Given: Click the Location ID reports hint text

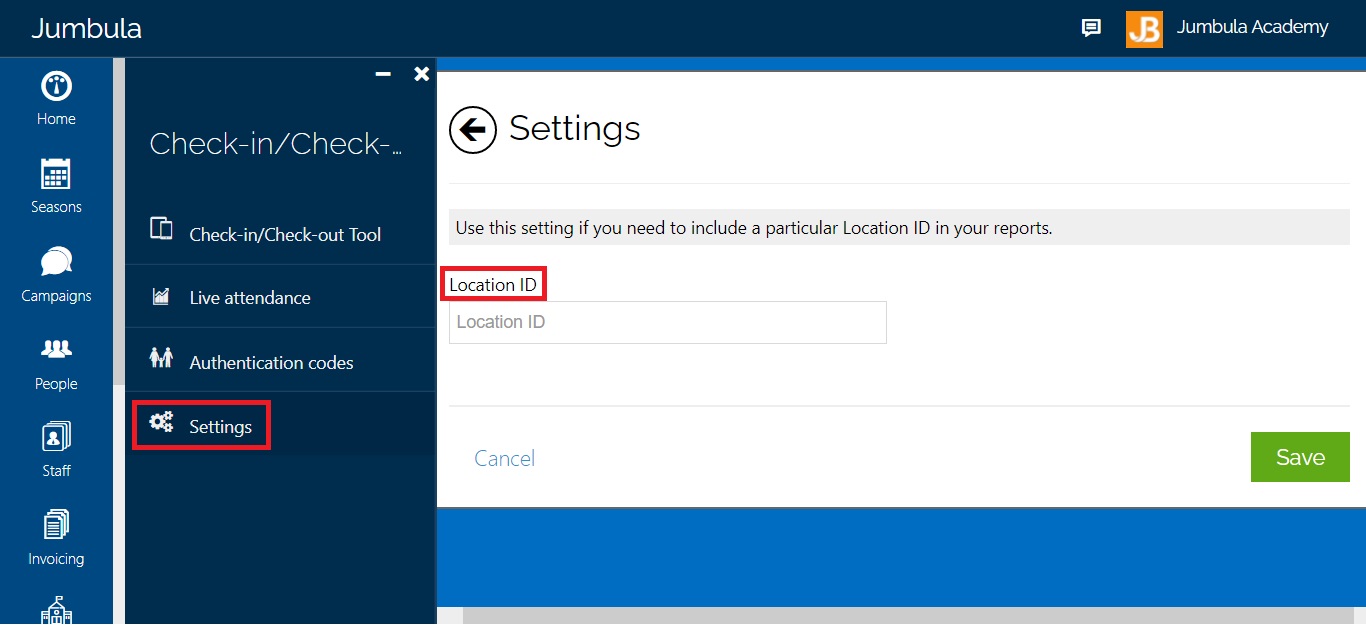Looking at the screenshot, I should click(x=754, y=227).
